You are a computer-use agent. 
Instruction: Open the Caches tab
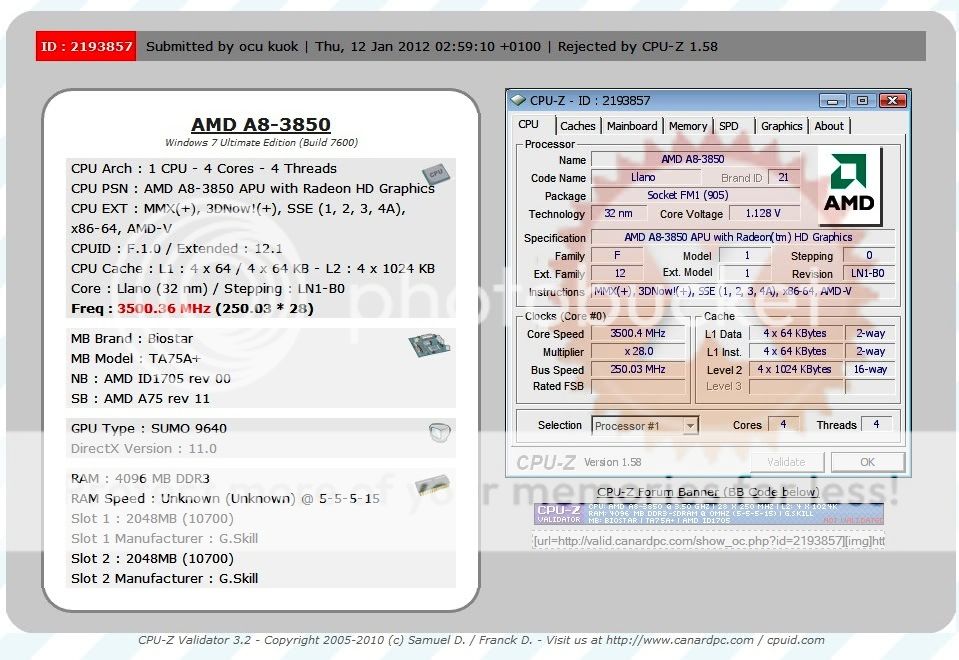point(577,126)
